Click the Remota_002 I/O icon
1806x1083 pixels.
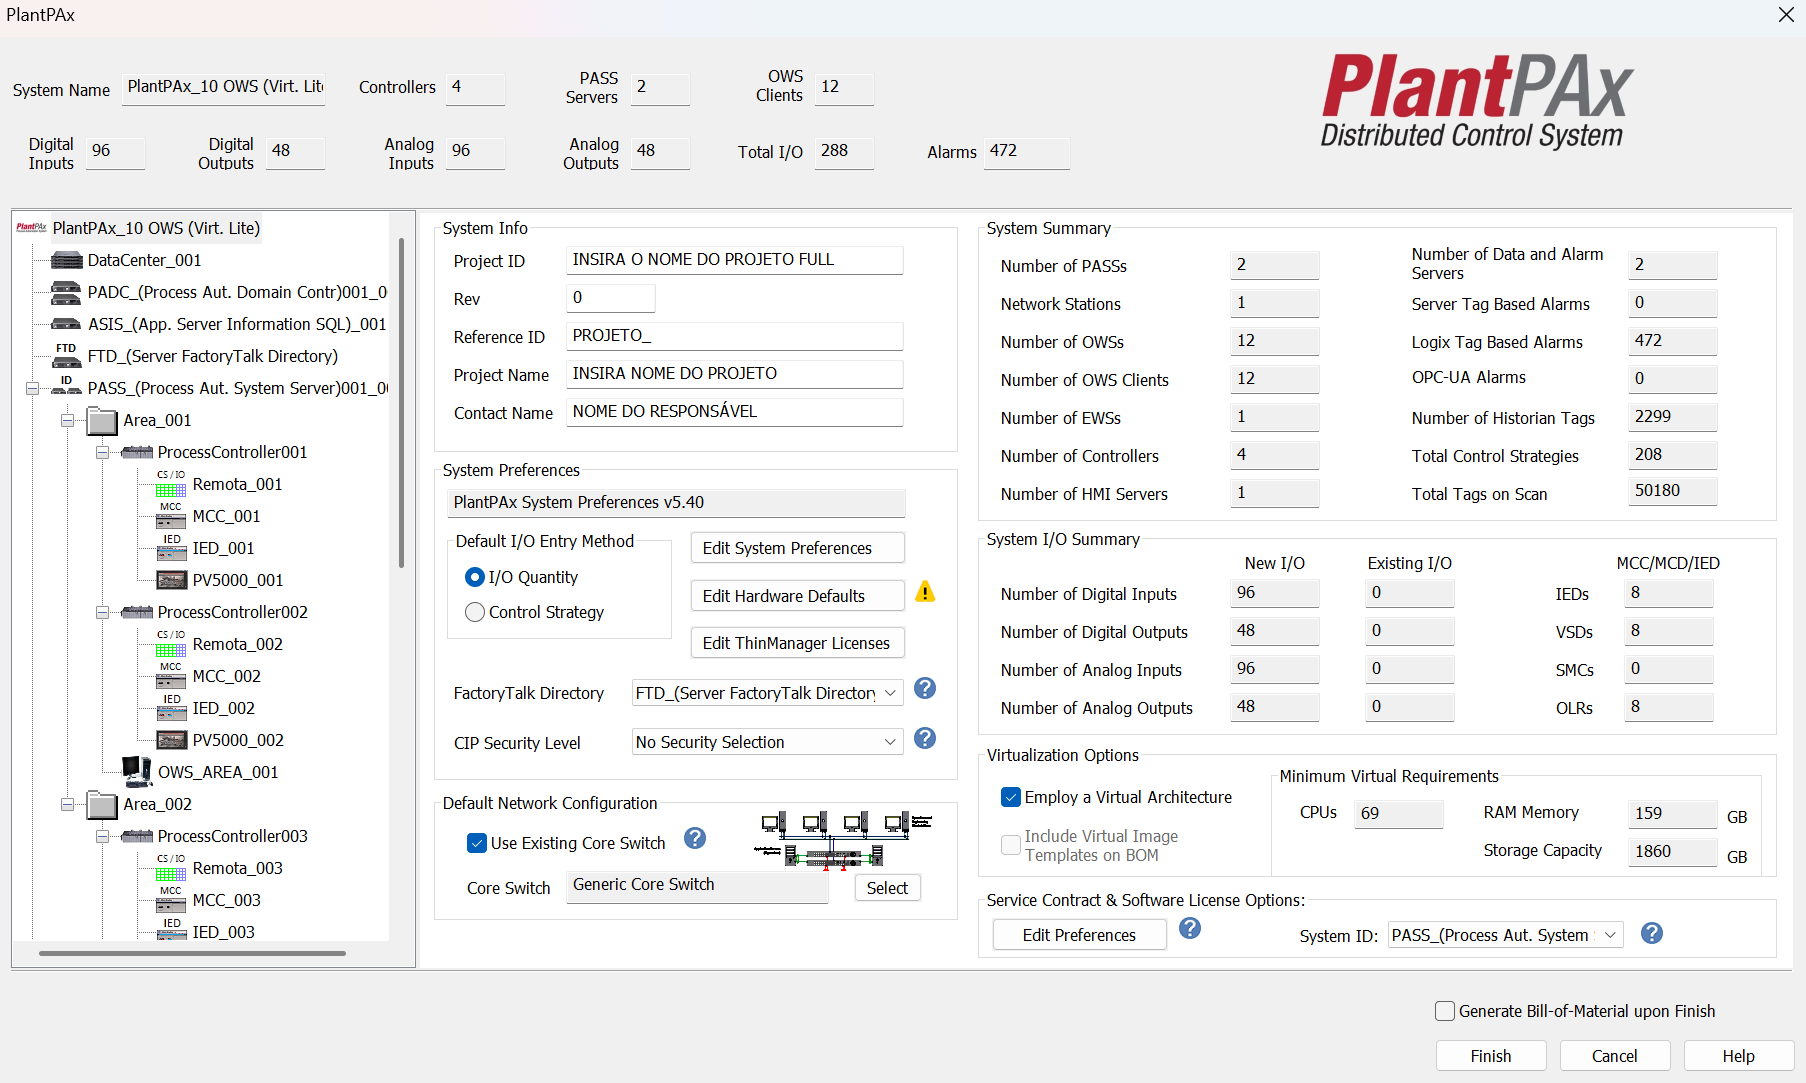point(171,644)
